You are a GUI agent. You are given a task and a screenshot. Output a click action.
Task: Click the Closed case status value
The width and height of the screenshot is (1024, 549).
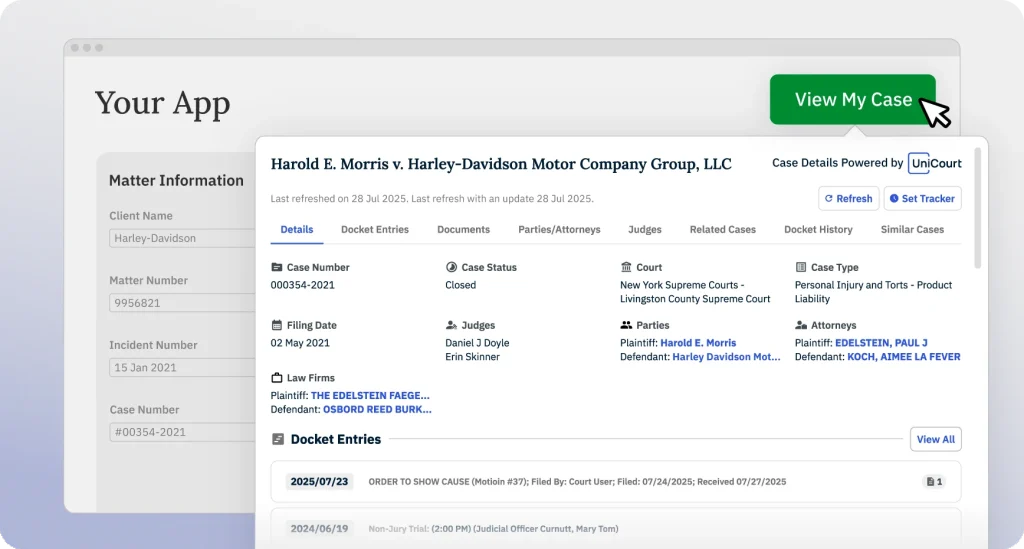click(460, 285)
